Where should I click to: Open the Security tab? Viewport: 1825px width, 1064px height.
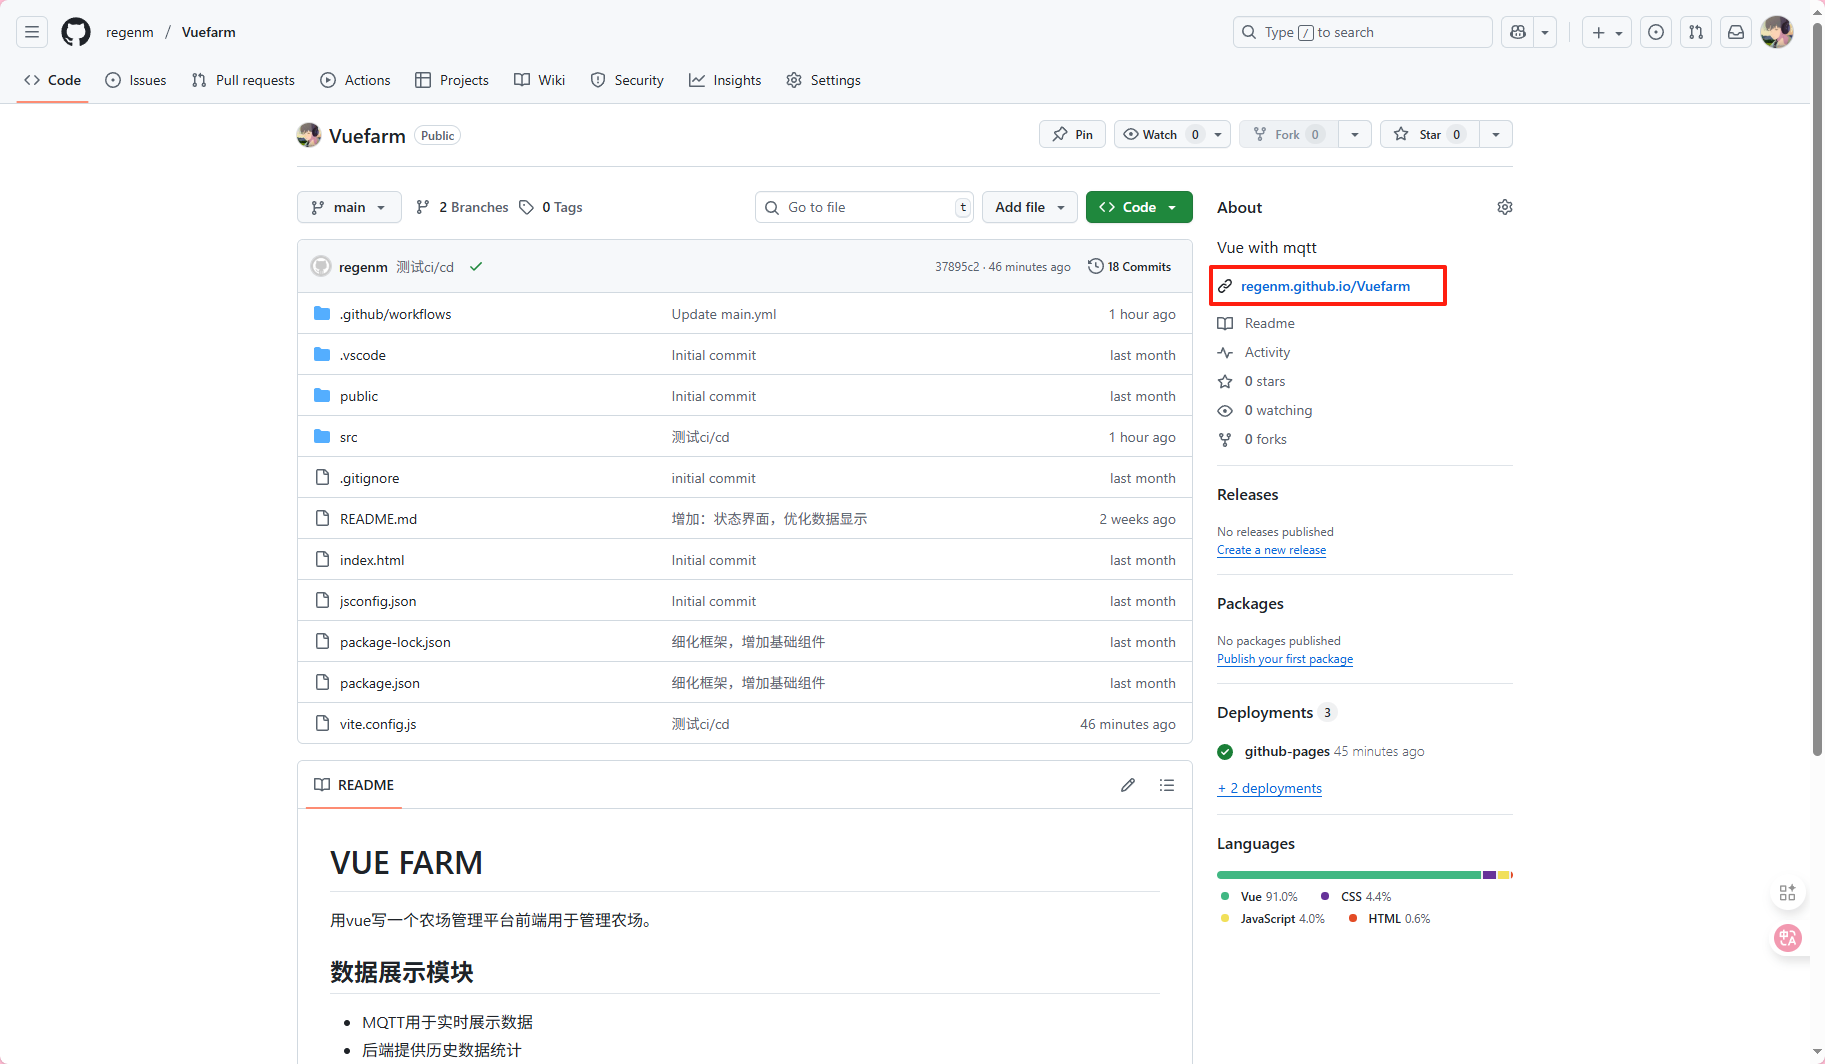[x=627, y=80]
